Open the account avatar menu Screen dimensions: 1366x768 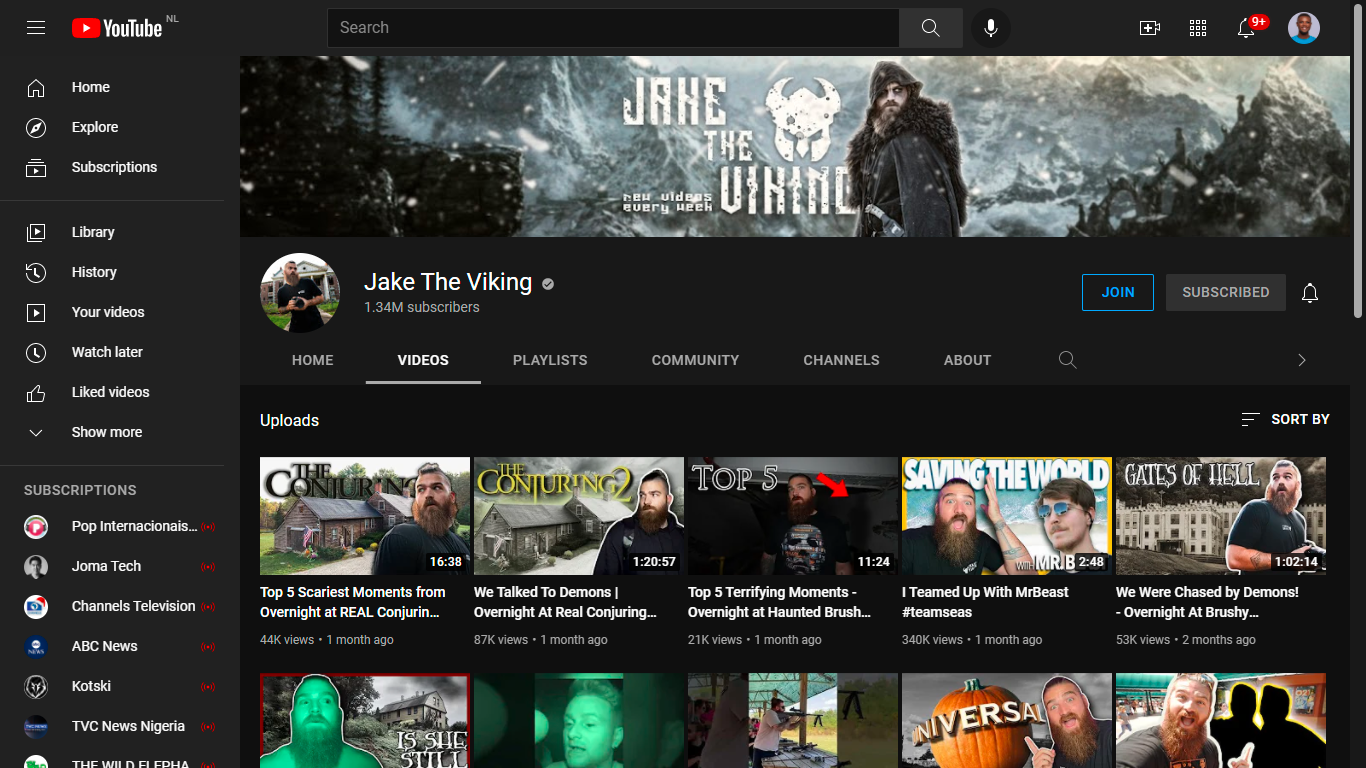click(1304, 28)
